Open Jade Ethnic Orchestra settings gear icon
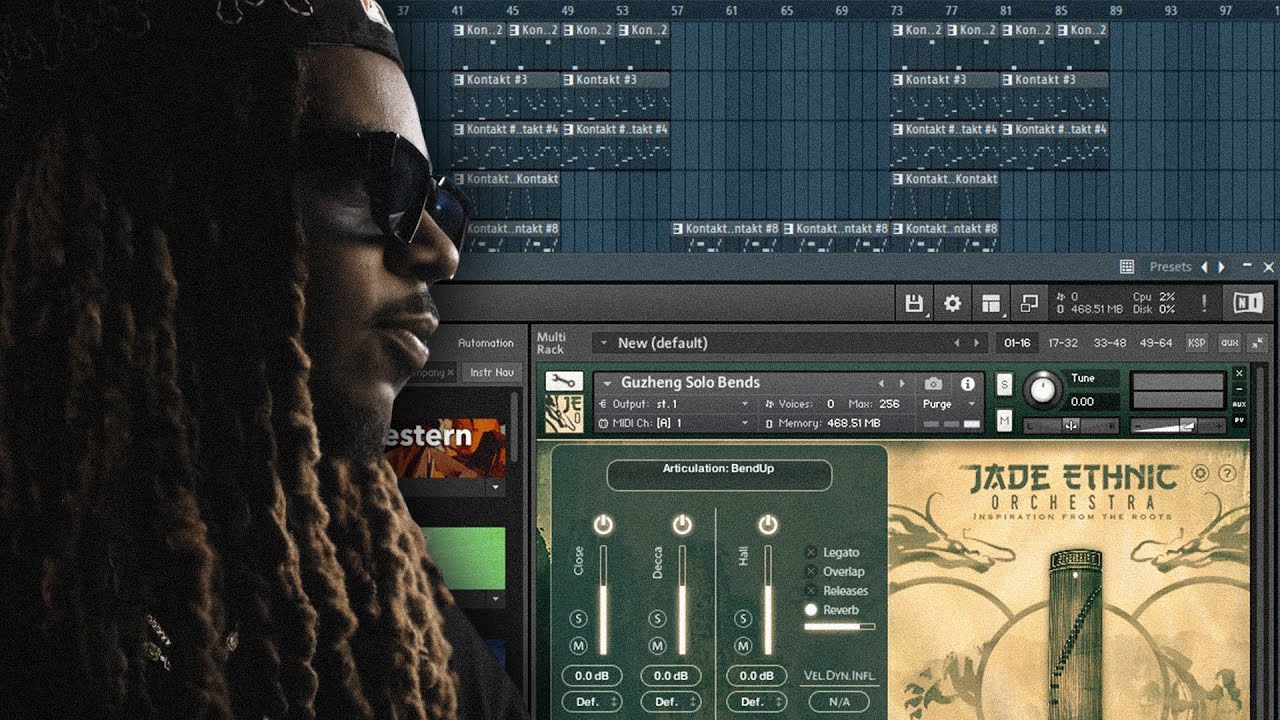Viewport: 1280px width, 720px height. (x=1200, y=473)
